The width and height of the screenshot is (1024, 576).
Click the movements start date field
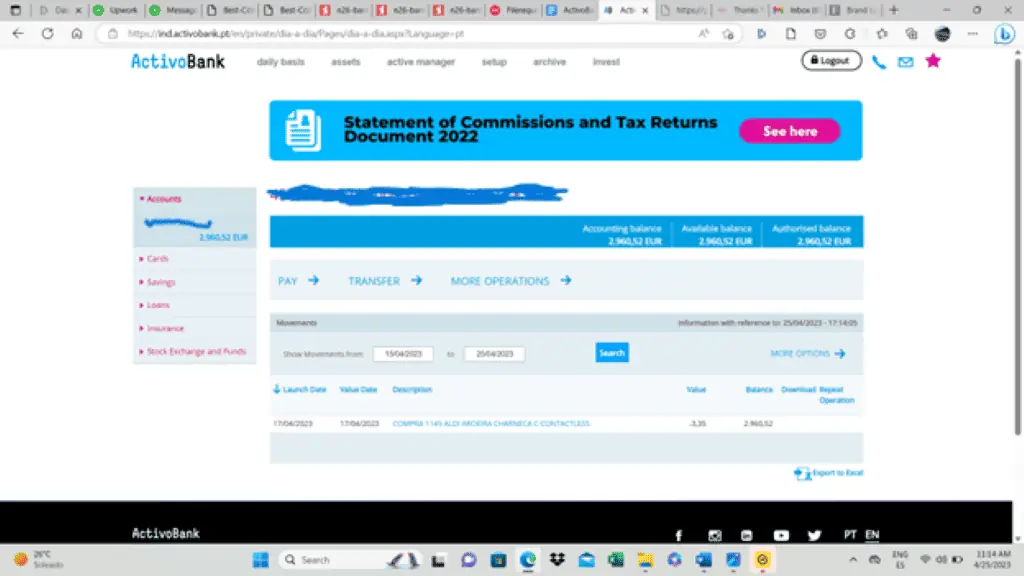[403, 354]
